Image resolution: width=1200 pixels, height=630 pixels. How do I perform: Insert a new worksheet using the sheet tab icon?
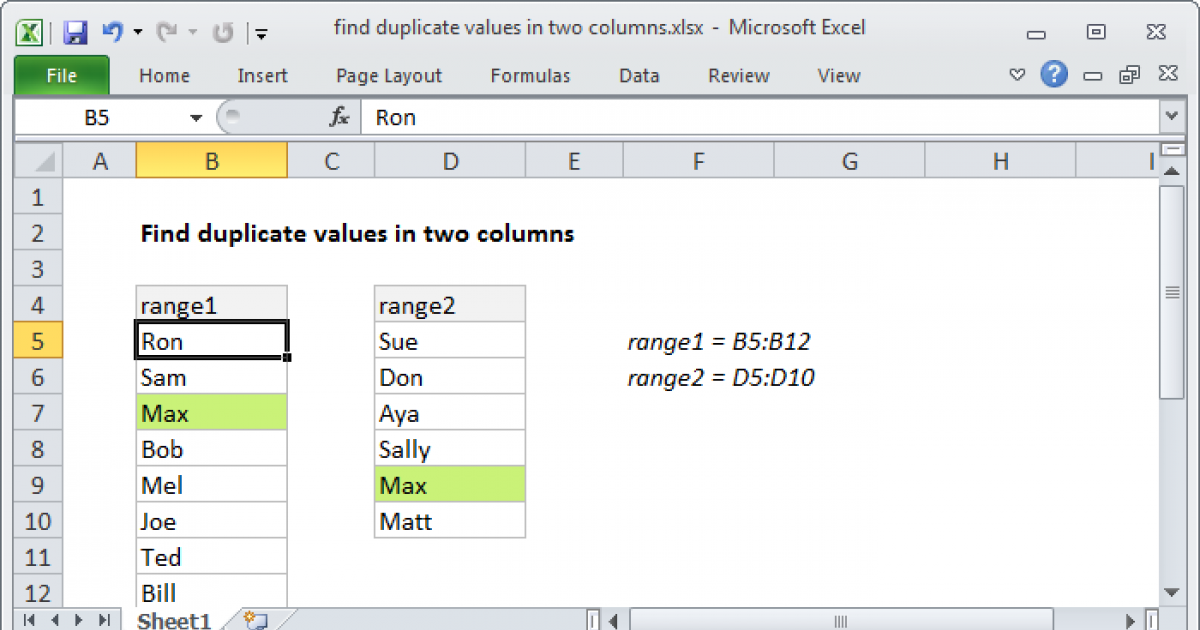pos(253,620)
